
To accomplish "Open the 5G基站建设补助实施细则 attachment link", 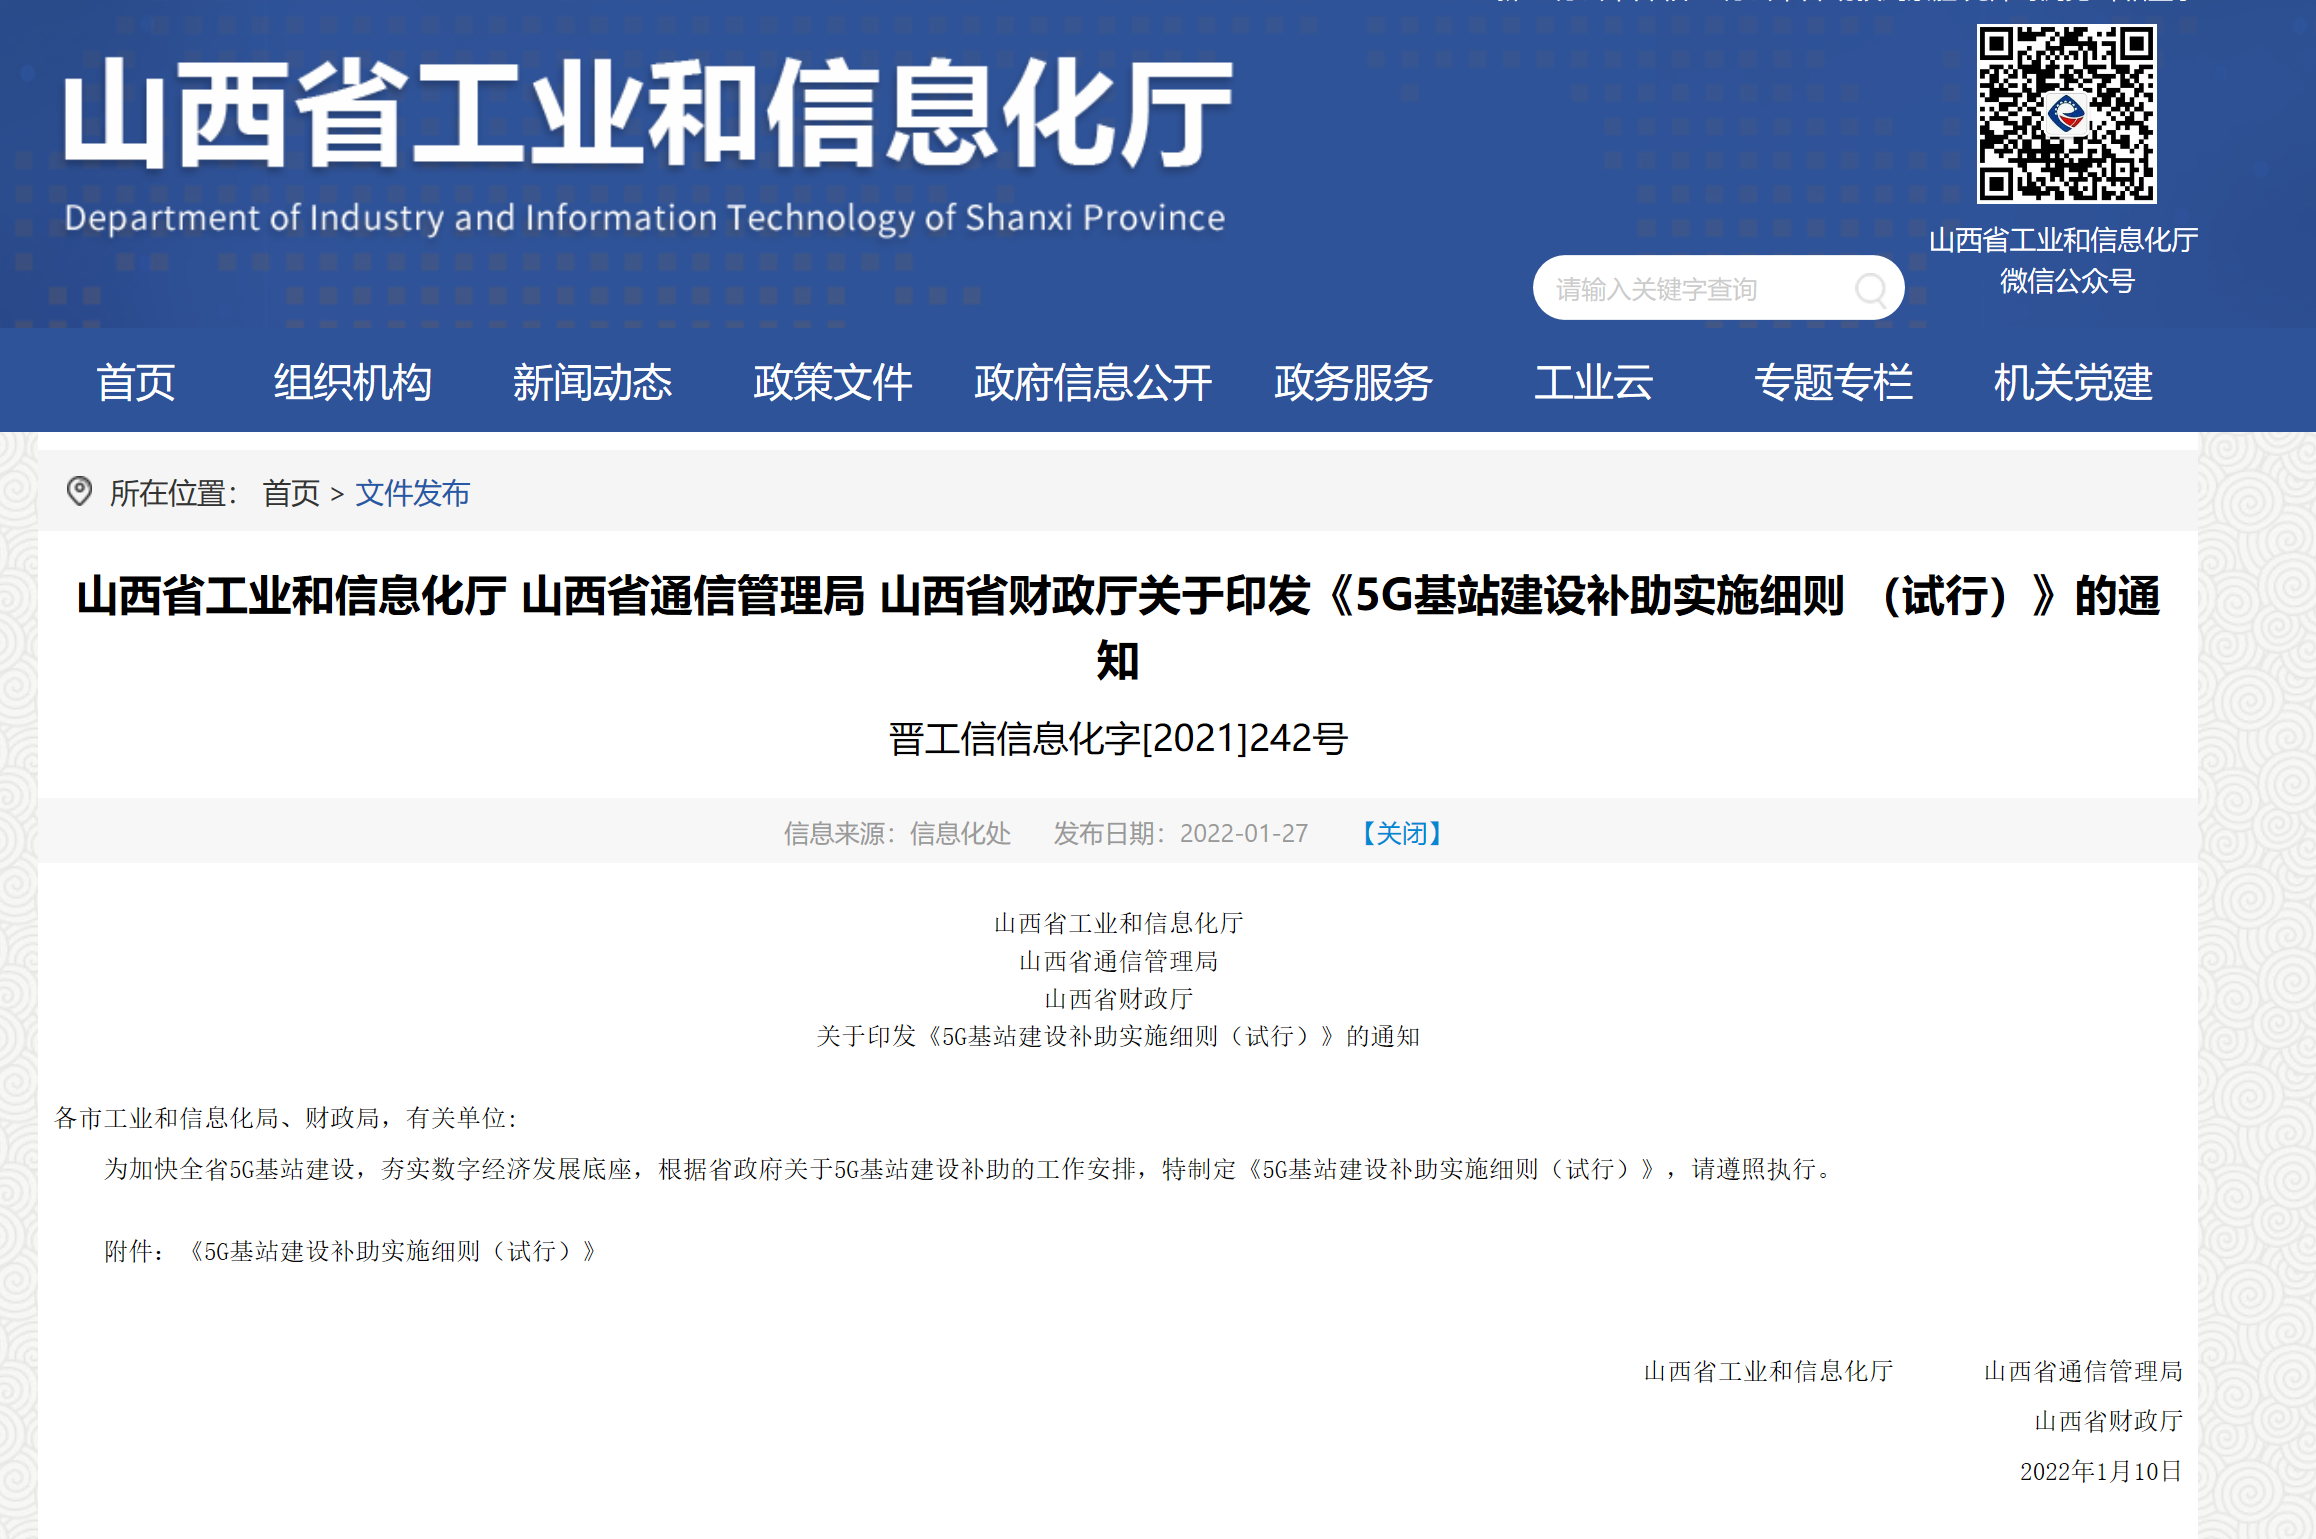I will [x=390, y=1249].
